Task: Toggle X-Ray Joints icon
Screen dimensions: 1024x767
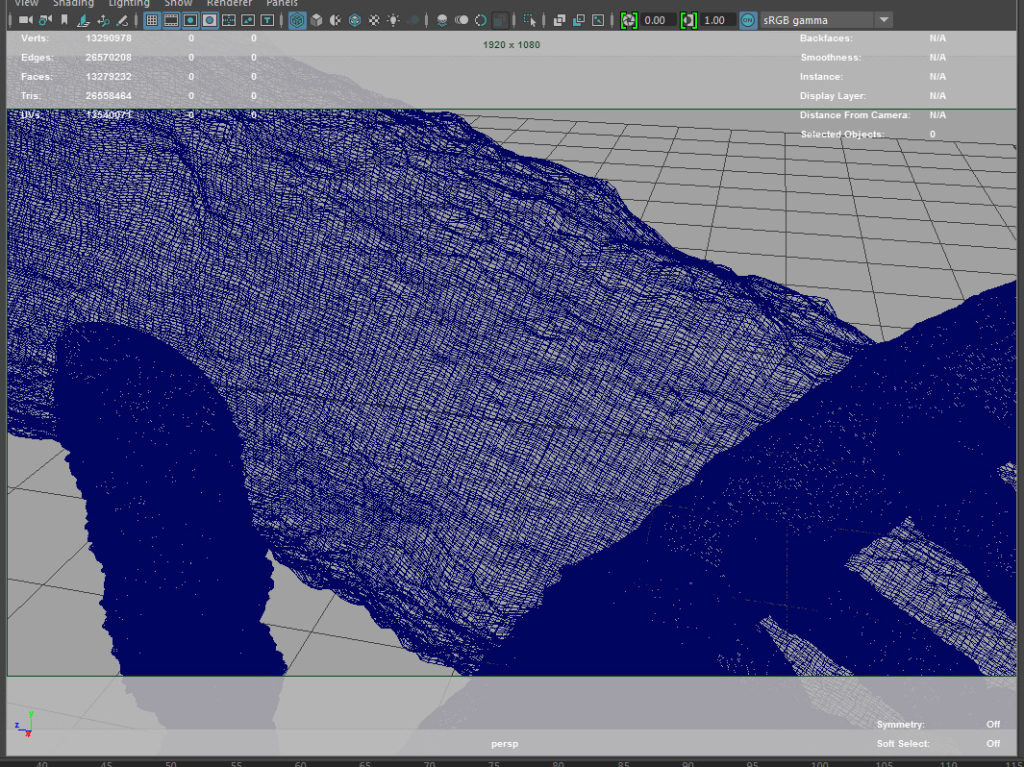Action: pyautogui.click(x=598, y=20)
